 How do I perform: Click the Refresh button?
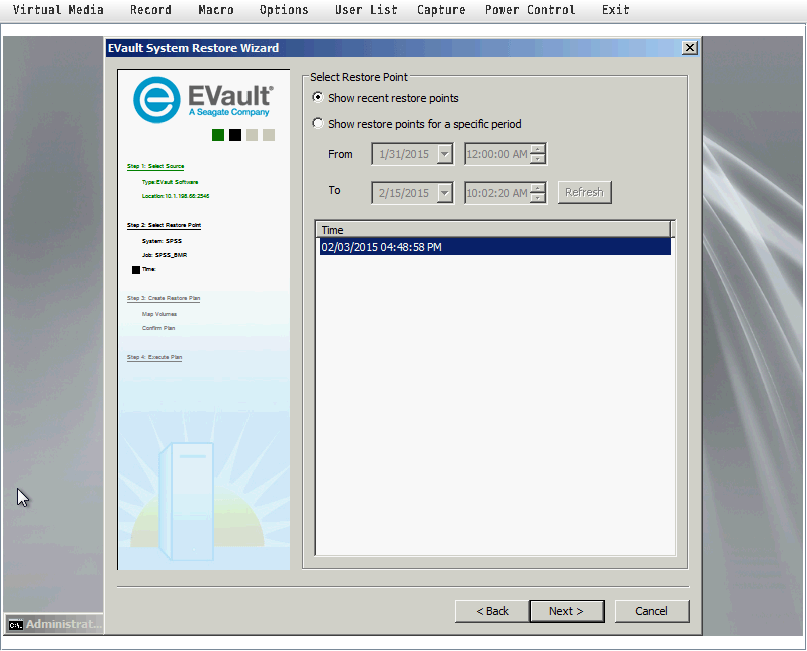(585, 192)
